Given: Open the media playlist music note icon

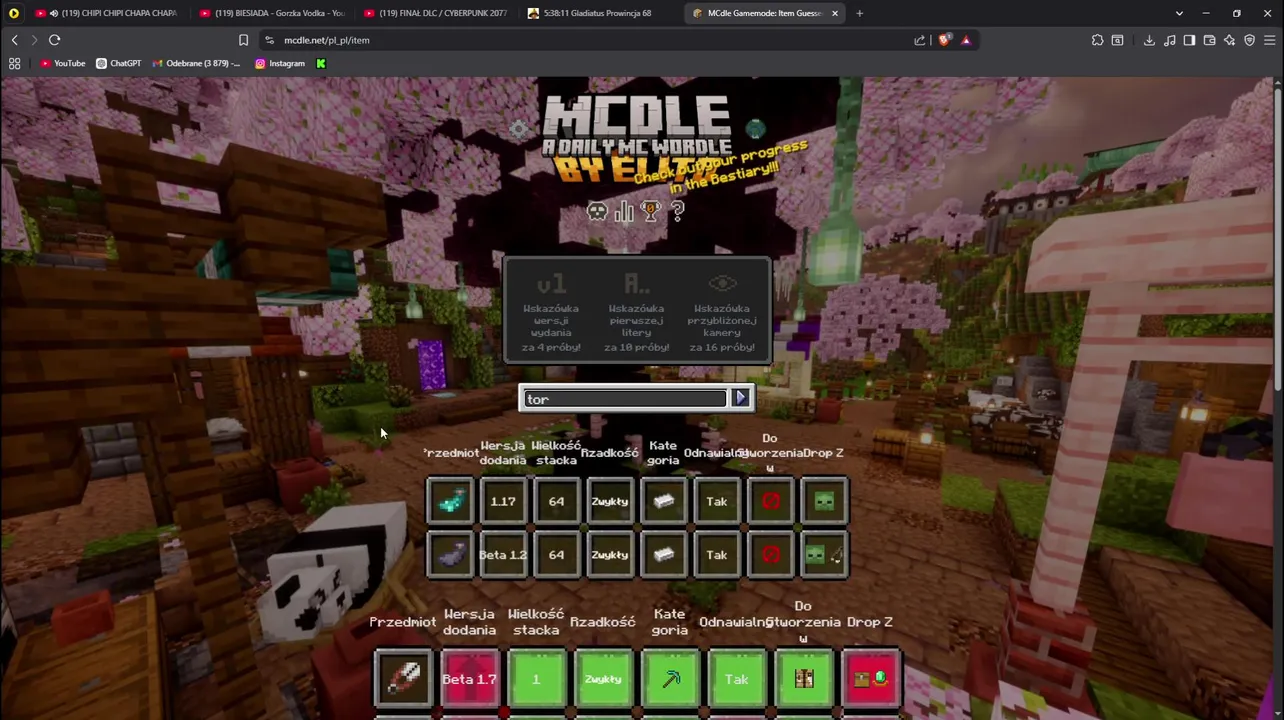Looking at the screenshot, I should click(x=1169, y=40).
